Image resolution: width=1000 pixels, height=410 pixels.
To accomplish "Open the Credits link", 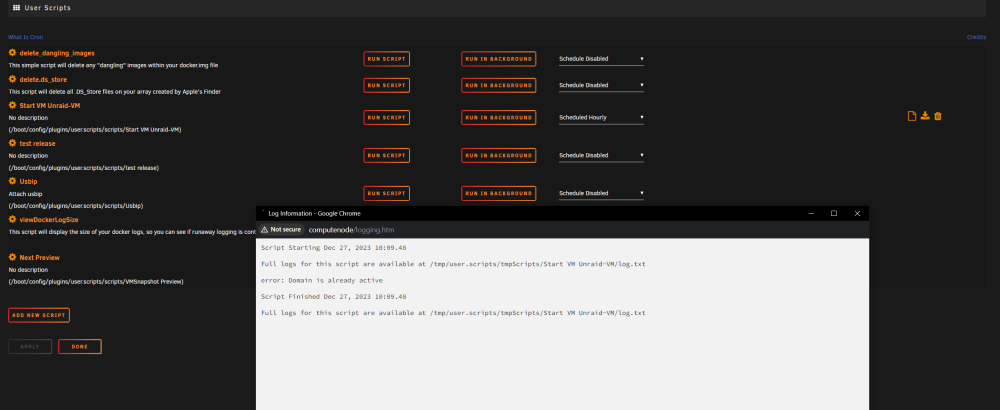I will 976,38.
